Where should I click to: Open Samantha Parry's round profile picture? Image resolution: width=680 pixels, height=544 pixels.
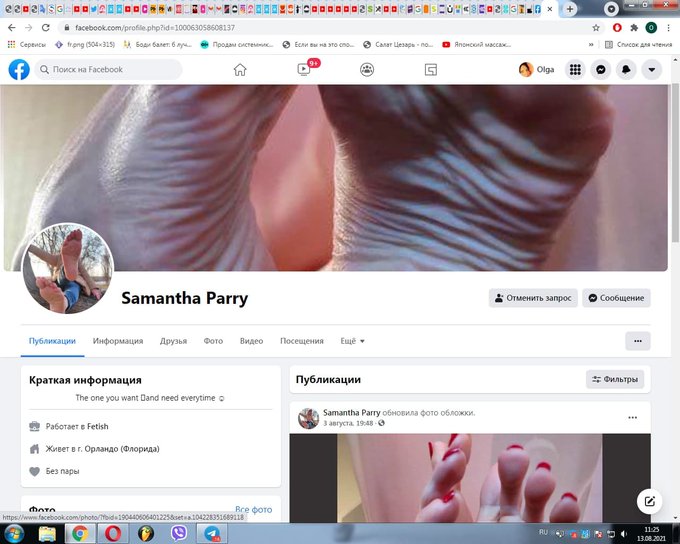68,269
